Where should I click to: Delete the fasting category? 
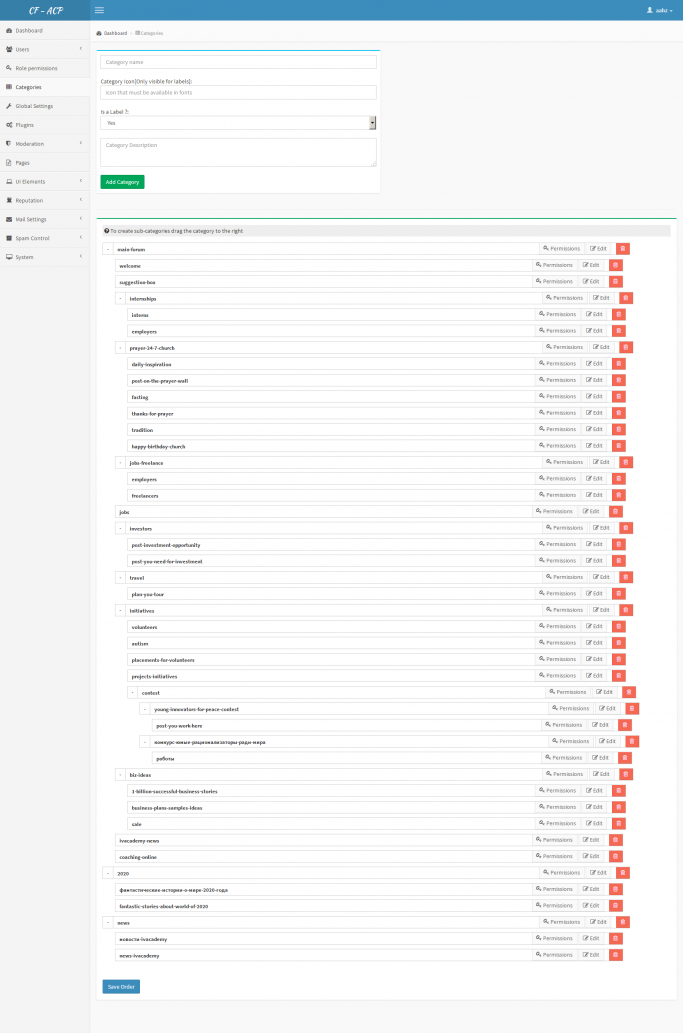click(x=618, y=397)
